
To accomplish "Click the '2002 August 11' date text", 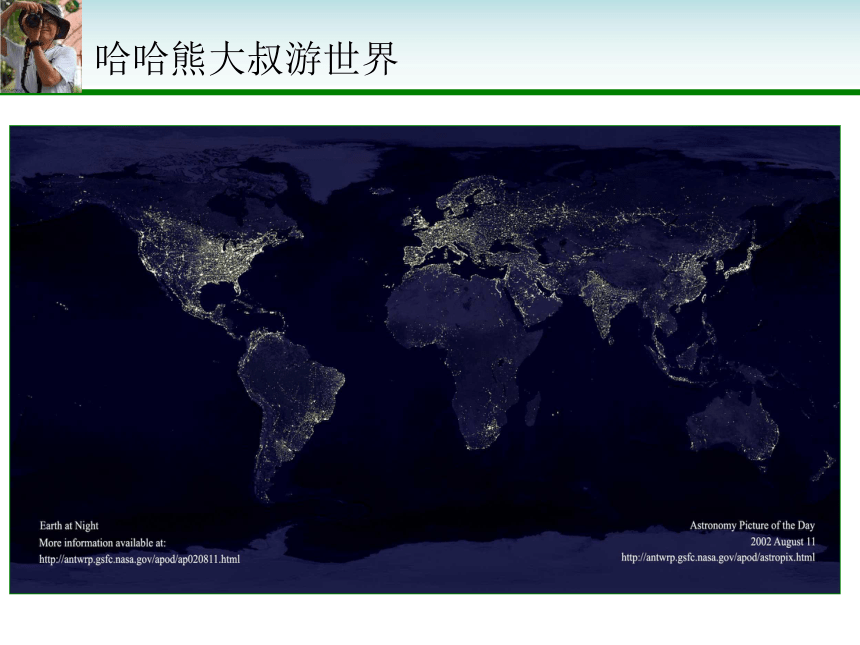I will 783,542.
